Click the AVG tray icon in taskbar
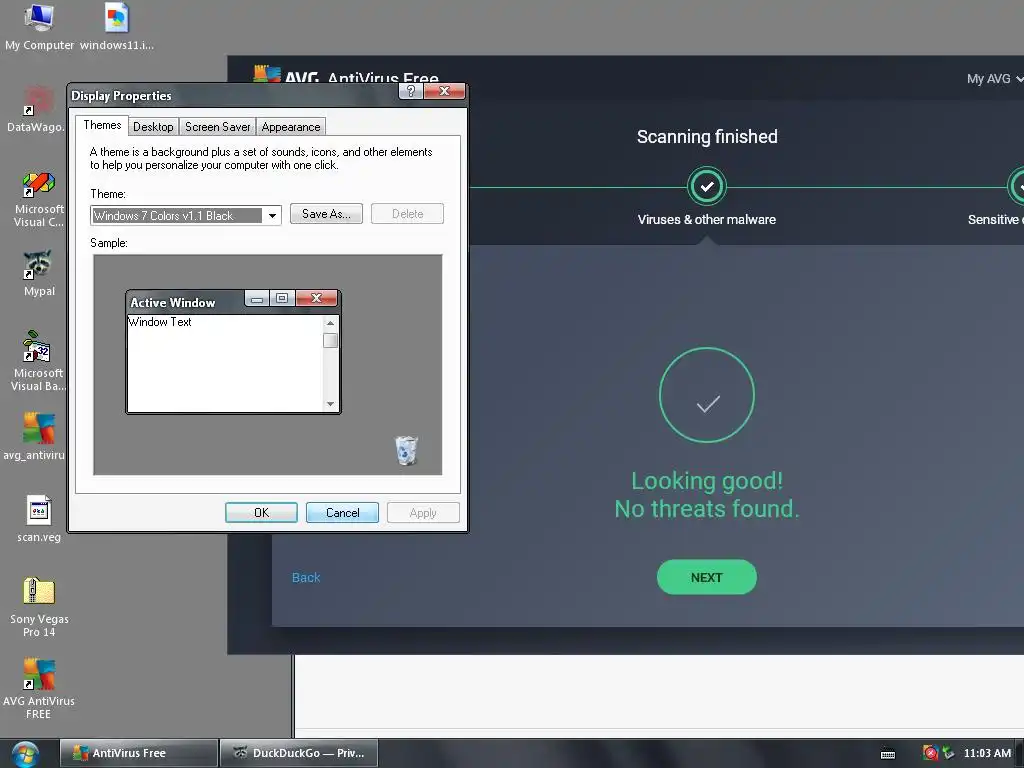Screen dimensions: 1024x768 (x=930, y=753)
